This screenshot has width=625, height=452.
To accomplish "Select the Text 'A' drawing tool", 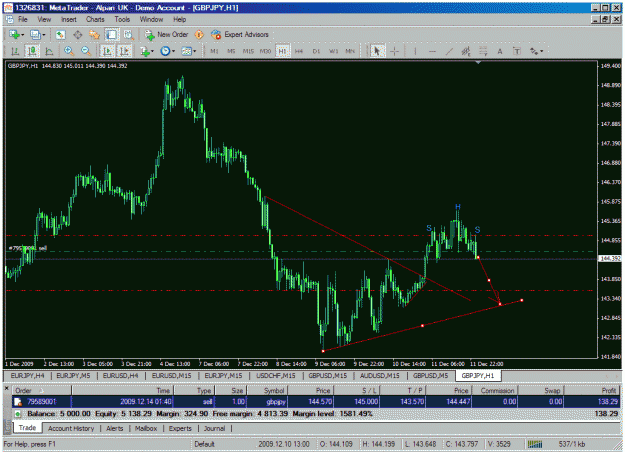I will 499,51.
